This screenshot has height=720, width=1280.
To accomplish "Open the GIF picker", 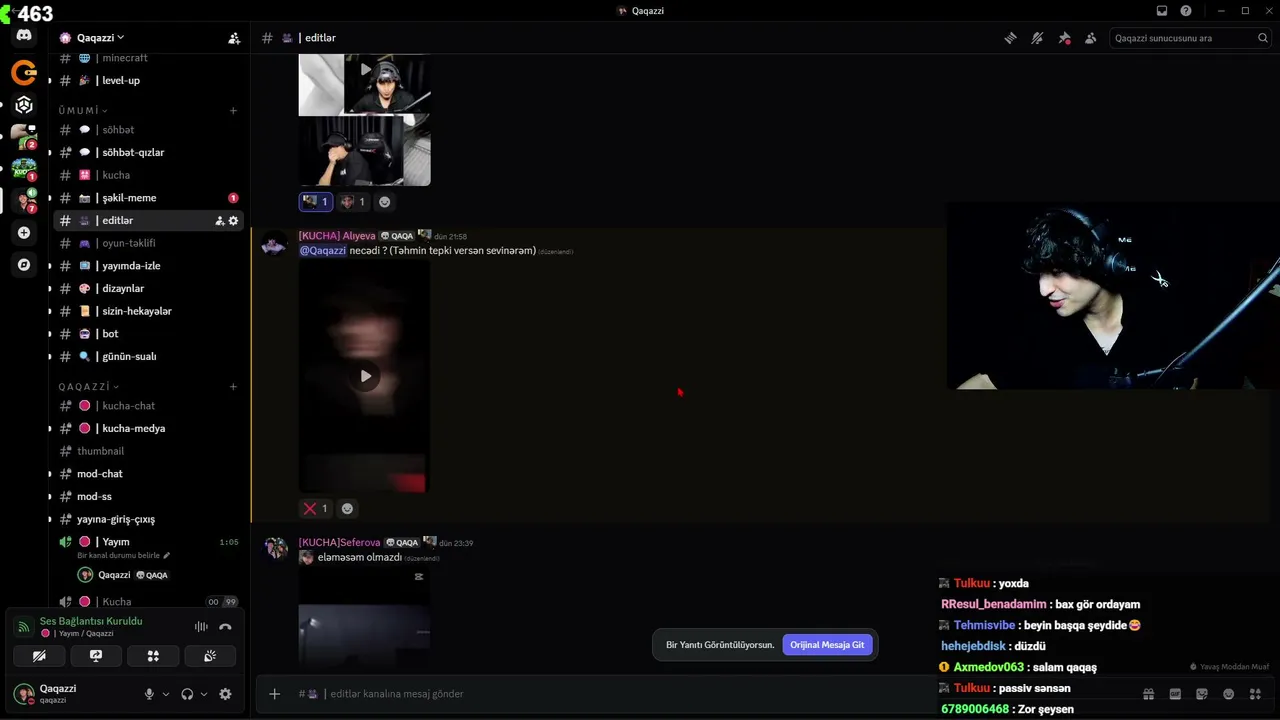I will (x=1175, y=694).
